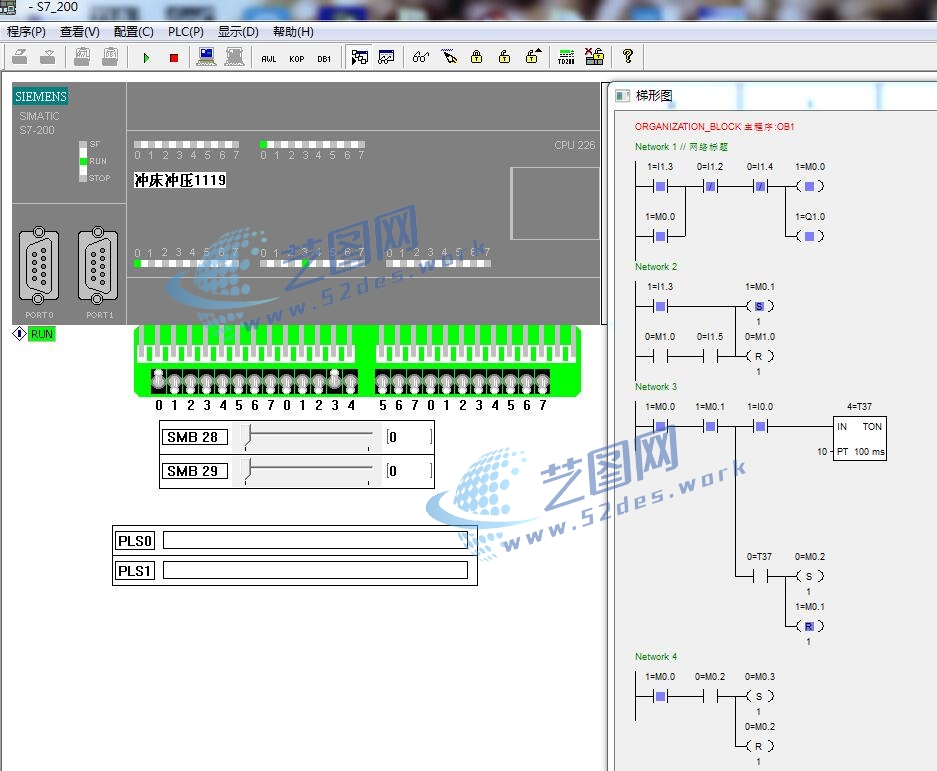937x771 pixels.
Task: Click the I0.0 contact in Network 3
Action: pos(760,426)
